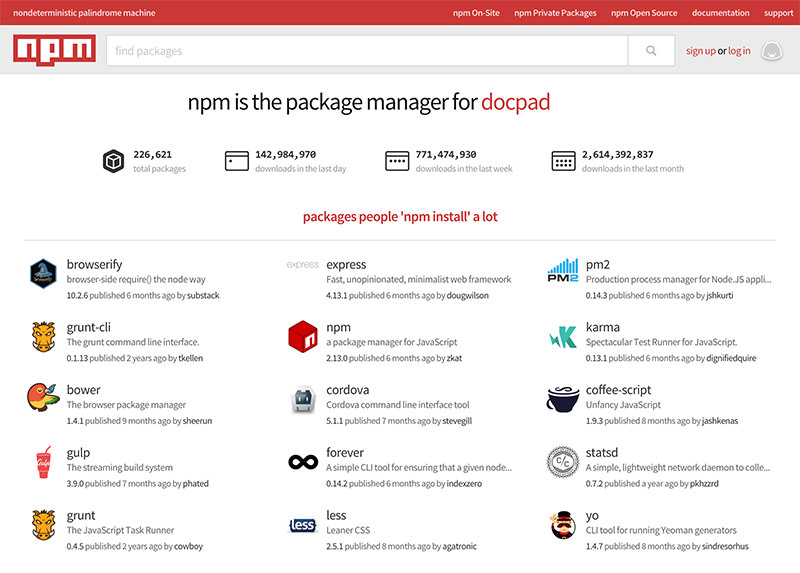The height and width of the screenshot is (573, 800).
Task: Click the npm logo
Action: [x=54, y=51]
